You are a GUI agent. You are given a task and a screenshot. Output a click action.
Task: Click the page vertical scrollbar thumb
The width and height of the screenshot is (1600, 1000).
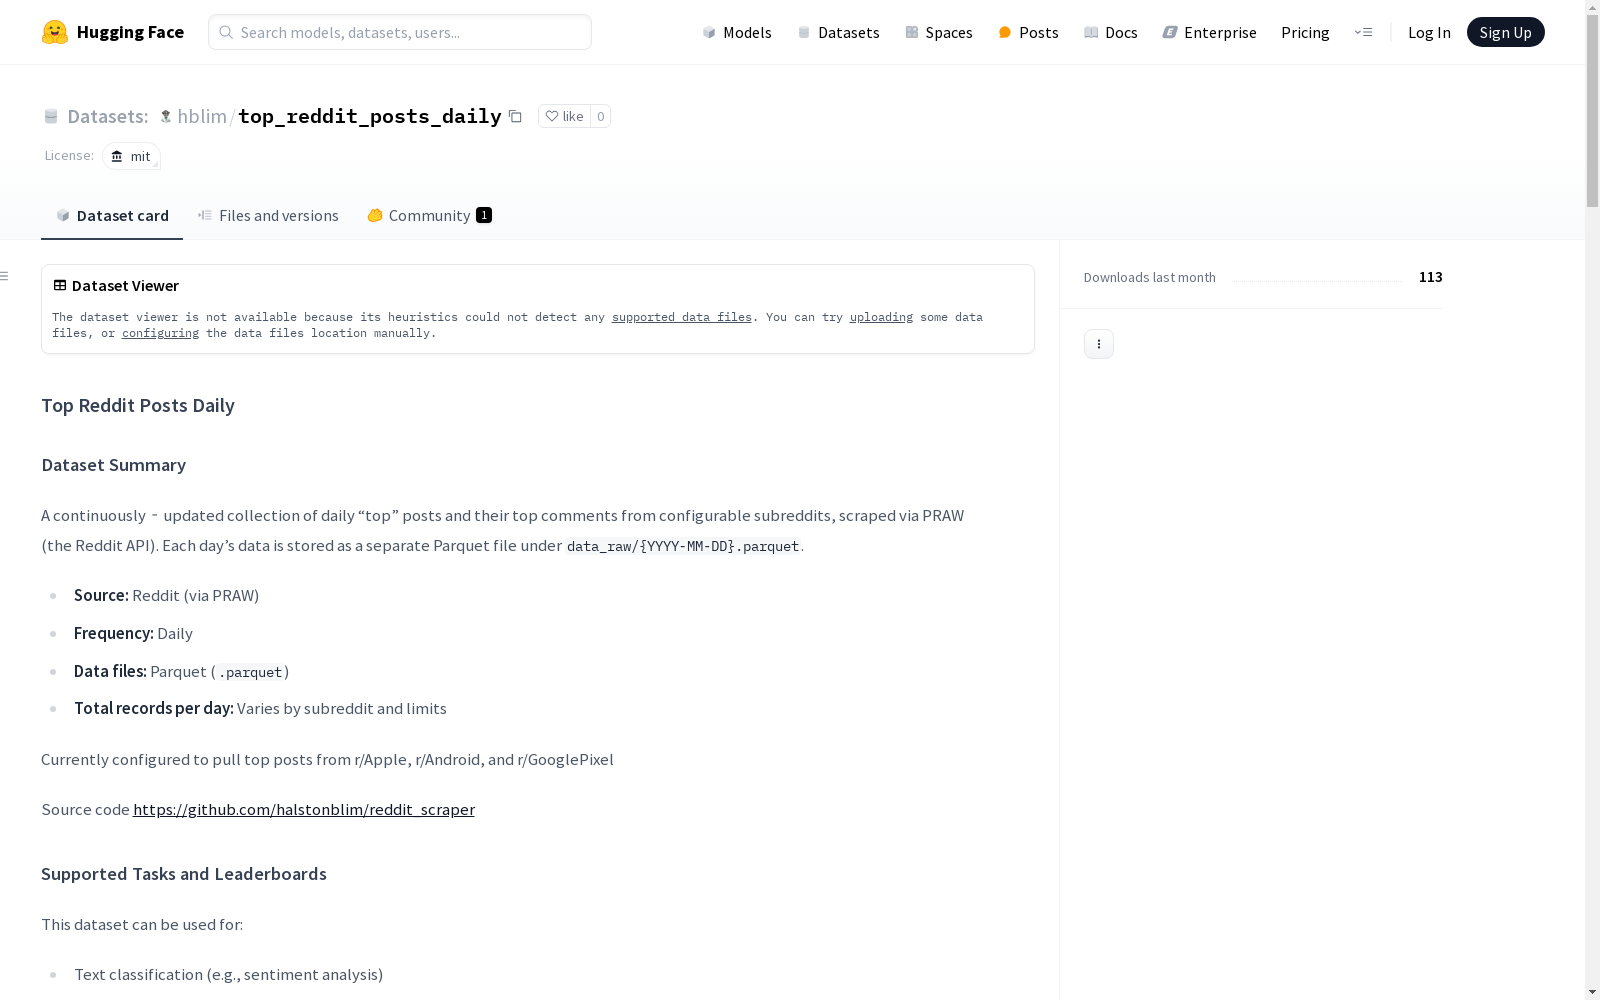1592,110
